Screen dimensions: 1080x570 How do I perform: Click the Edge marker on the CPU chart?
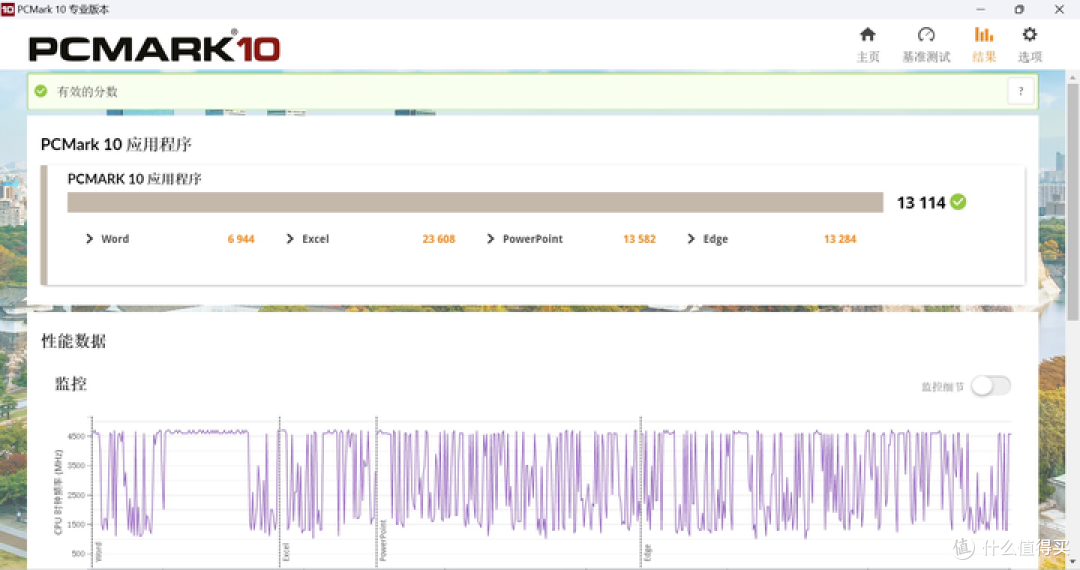[647, 553]
